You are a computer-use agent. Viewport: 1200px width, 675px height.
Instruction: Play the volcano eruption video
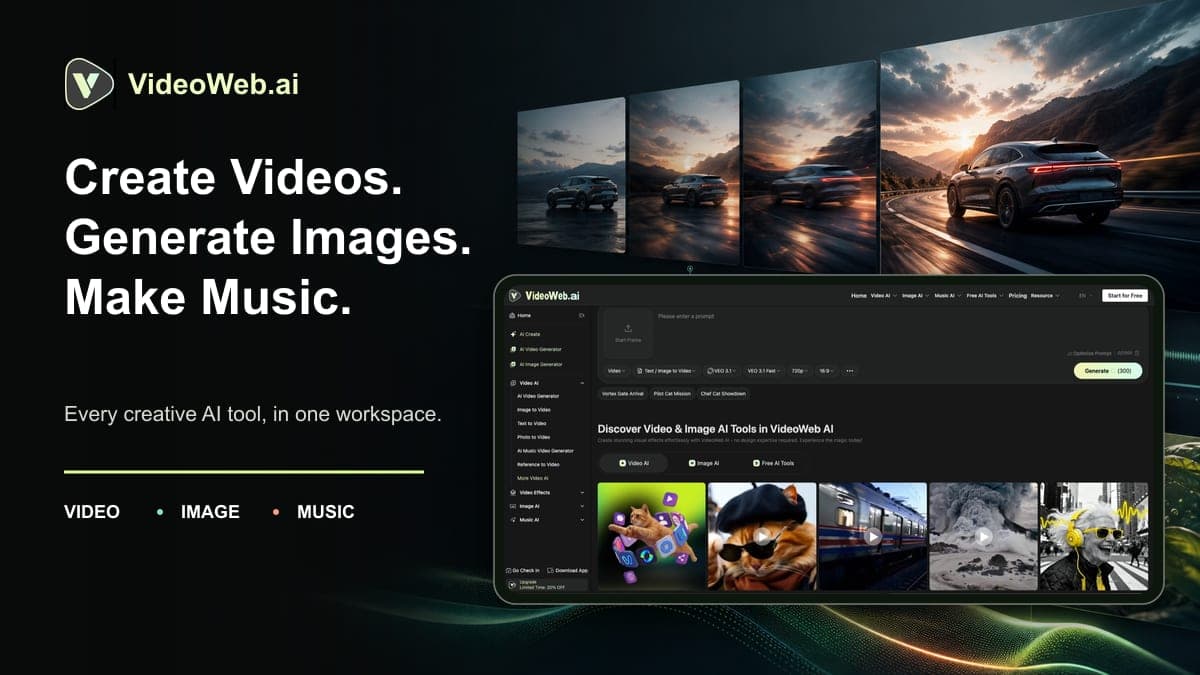984,536
